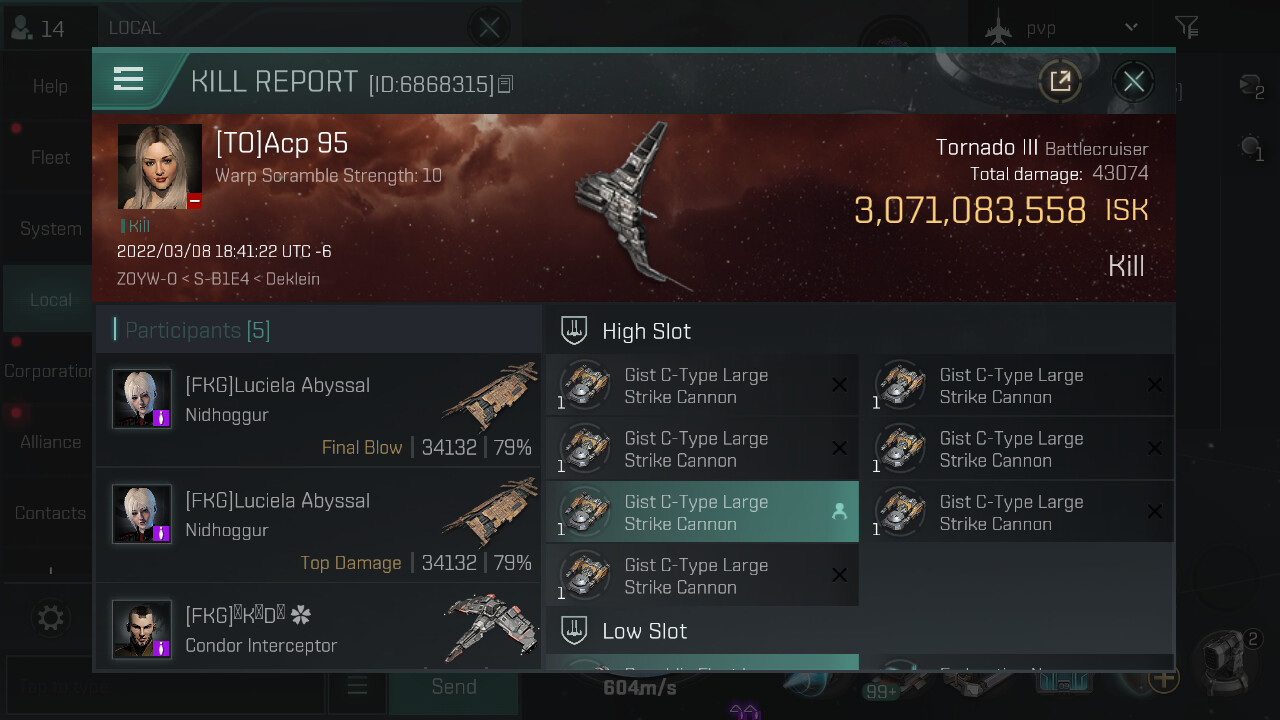Select the Tornado III ship image
This screenshot has height=720, width=1280.
coord(630,206)
